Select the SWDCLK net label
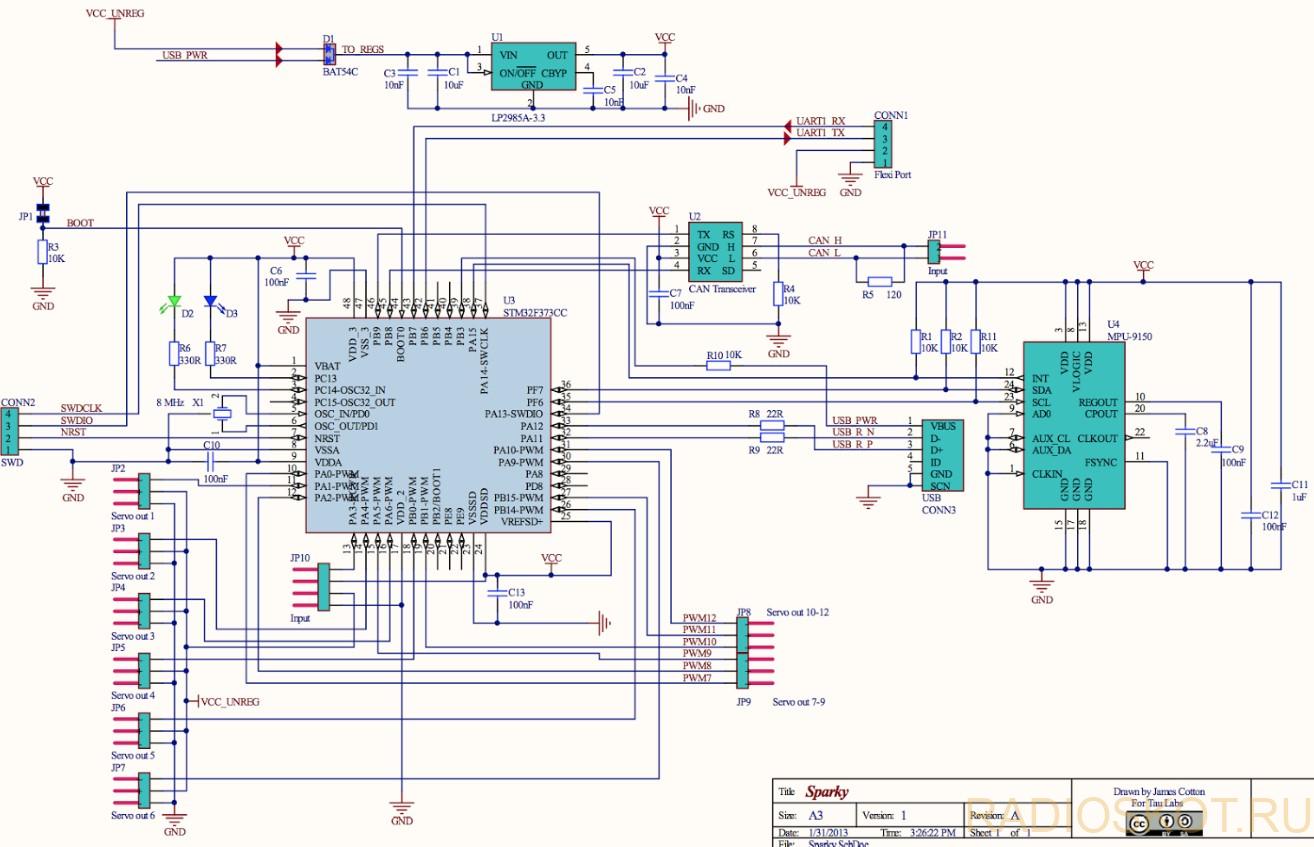This screenshot has height=847, width=1314. 82,409
